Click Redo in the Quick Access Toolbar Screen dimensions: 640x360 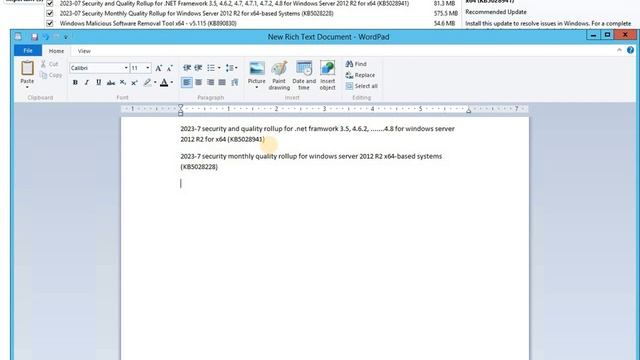click(x=56, y=37)
